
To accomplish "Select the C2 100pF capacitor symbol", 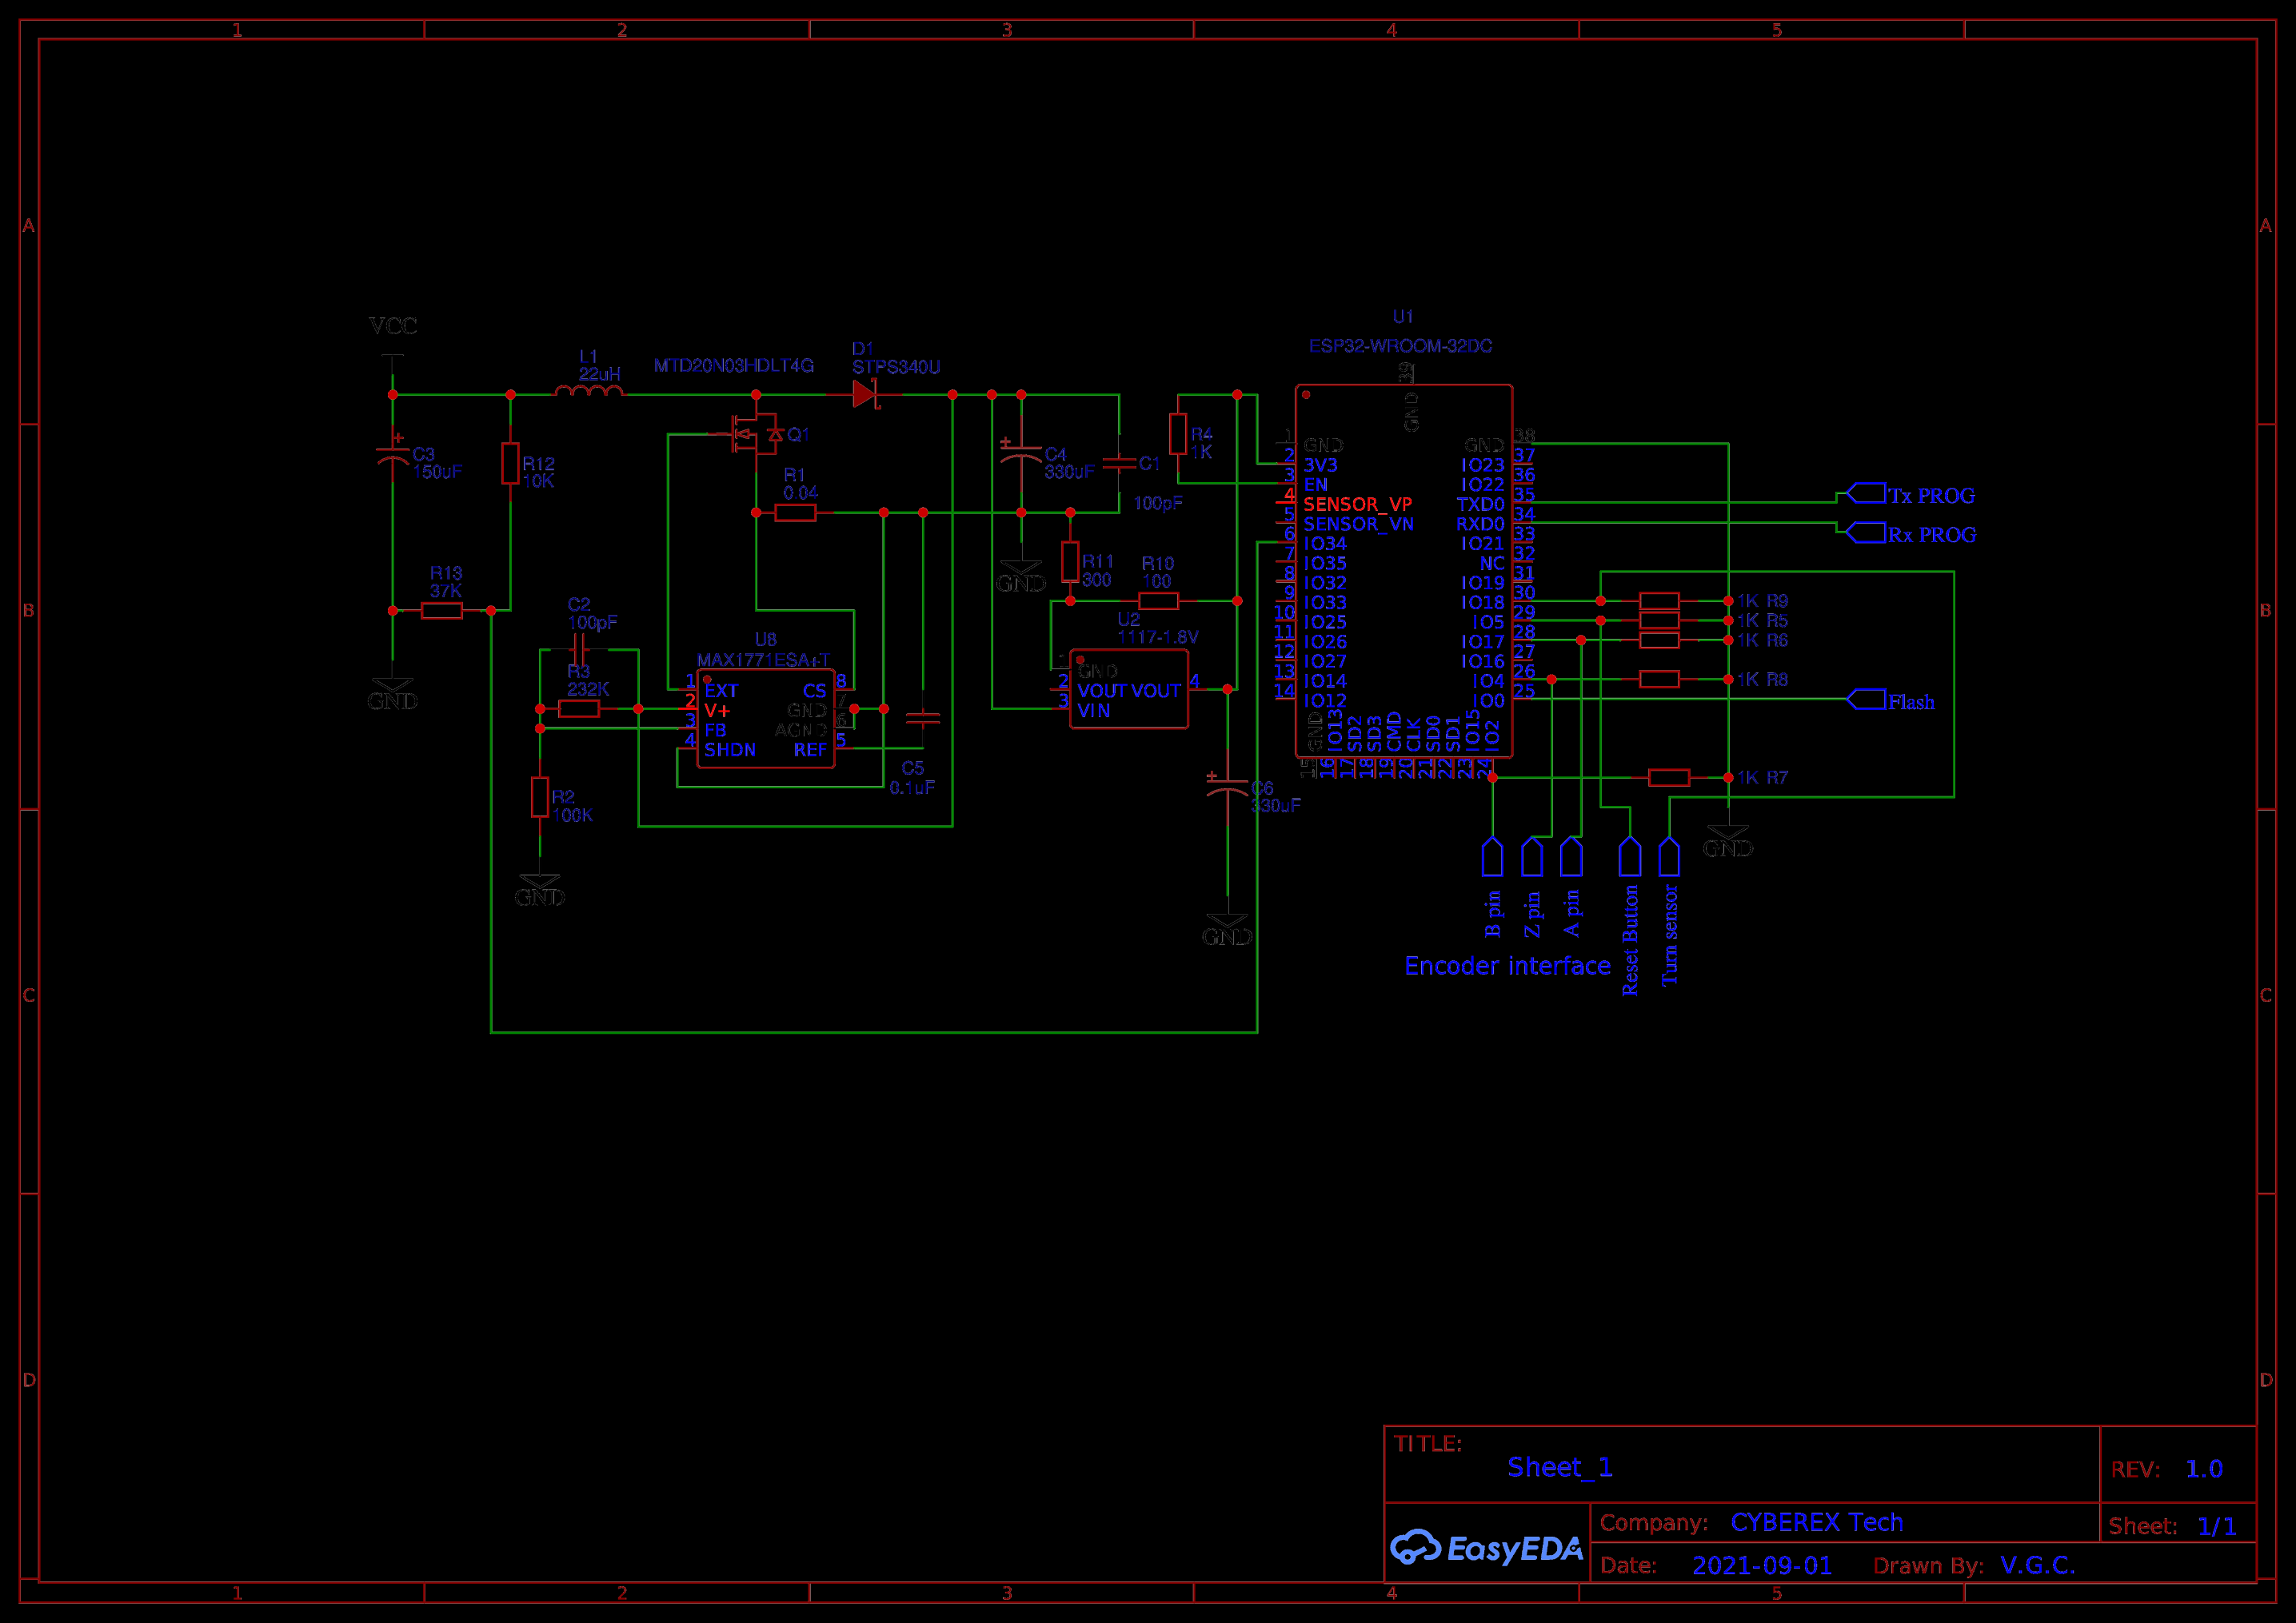I will 579,650.
